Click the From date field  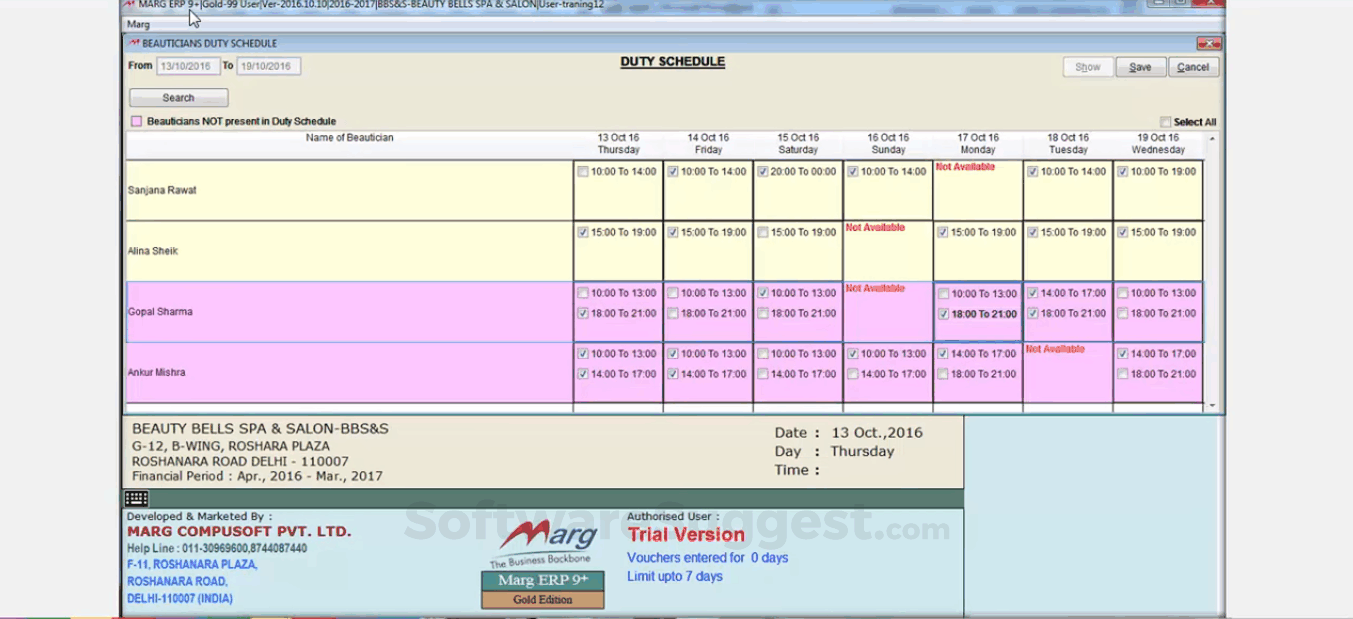point(188,66)
